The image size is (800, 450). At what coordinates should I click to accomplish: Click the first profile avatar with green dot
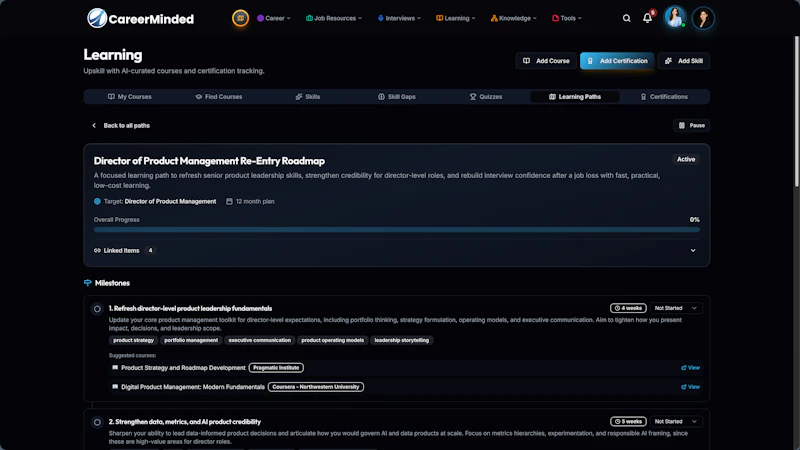pos(674,17)
